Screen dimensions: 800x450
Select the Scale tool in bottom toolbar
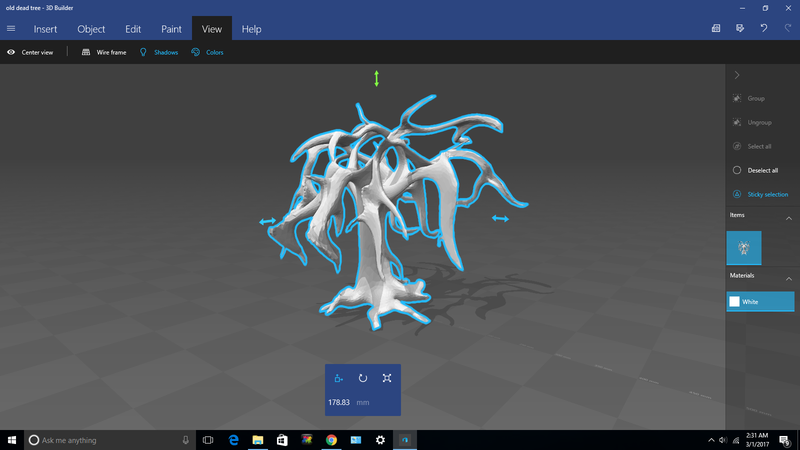387,378
